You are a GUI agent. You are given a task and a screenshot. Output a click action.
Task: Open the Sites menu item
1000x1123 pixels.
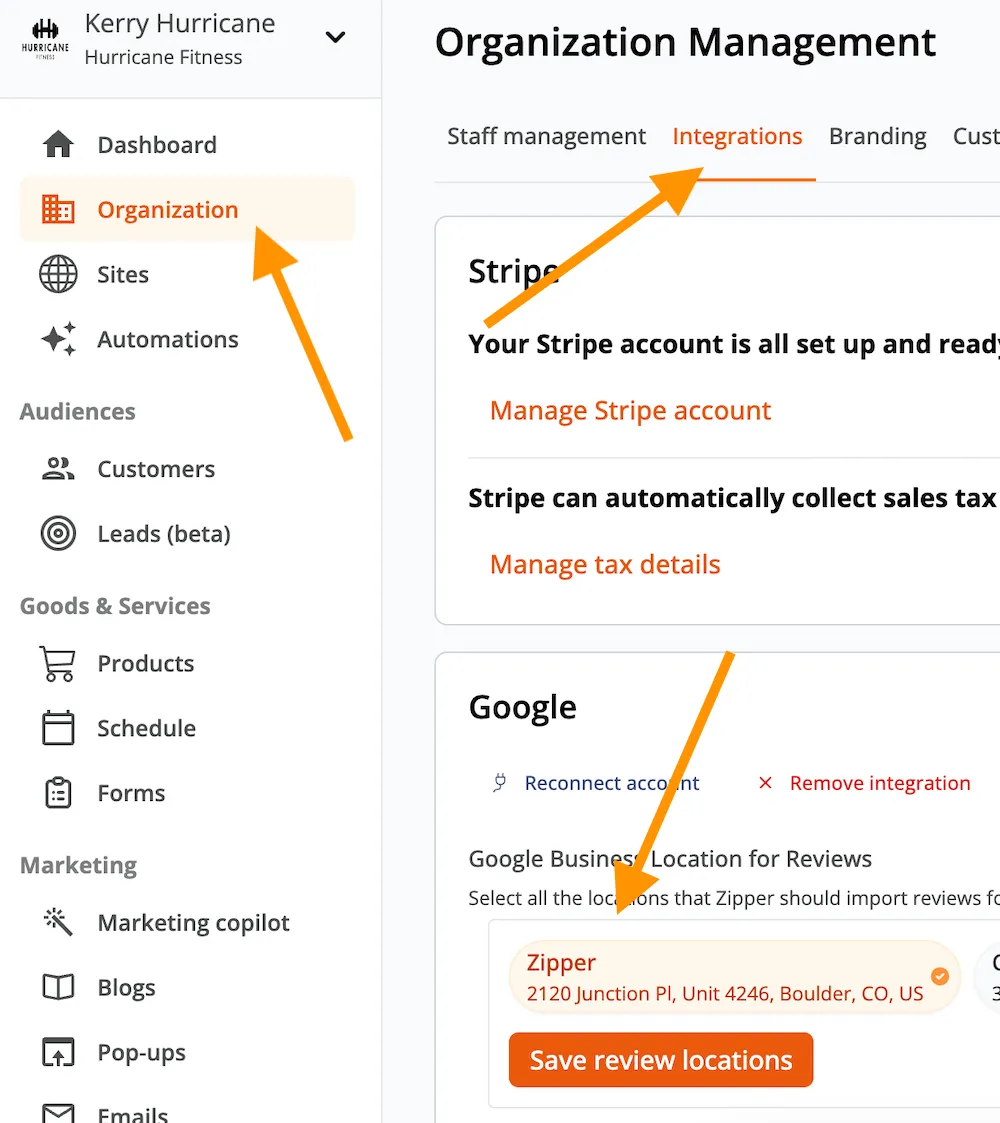(x=123, y=274)
